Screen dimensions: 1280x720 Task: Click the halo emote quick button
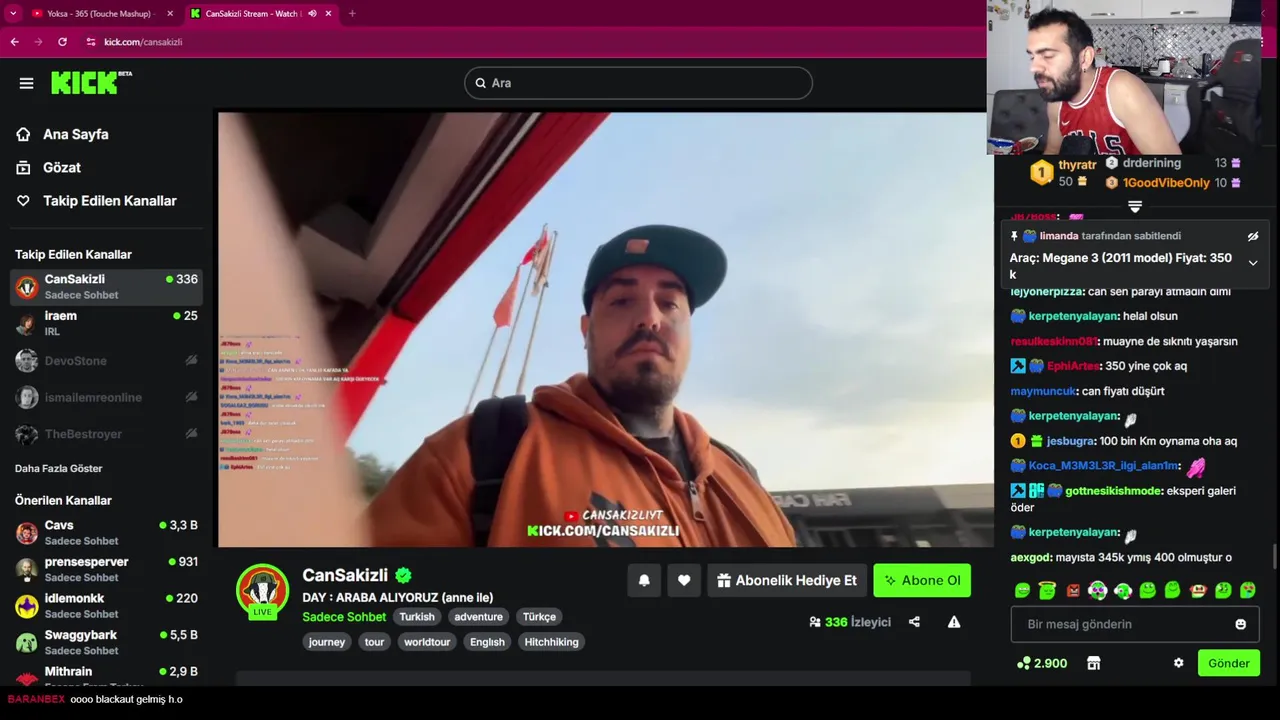(1048, 590)
